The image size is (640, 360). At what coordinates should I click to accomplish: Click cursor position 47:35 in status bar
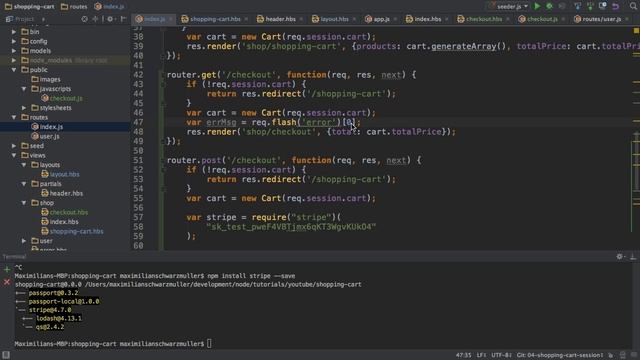463,355
